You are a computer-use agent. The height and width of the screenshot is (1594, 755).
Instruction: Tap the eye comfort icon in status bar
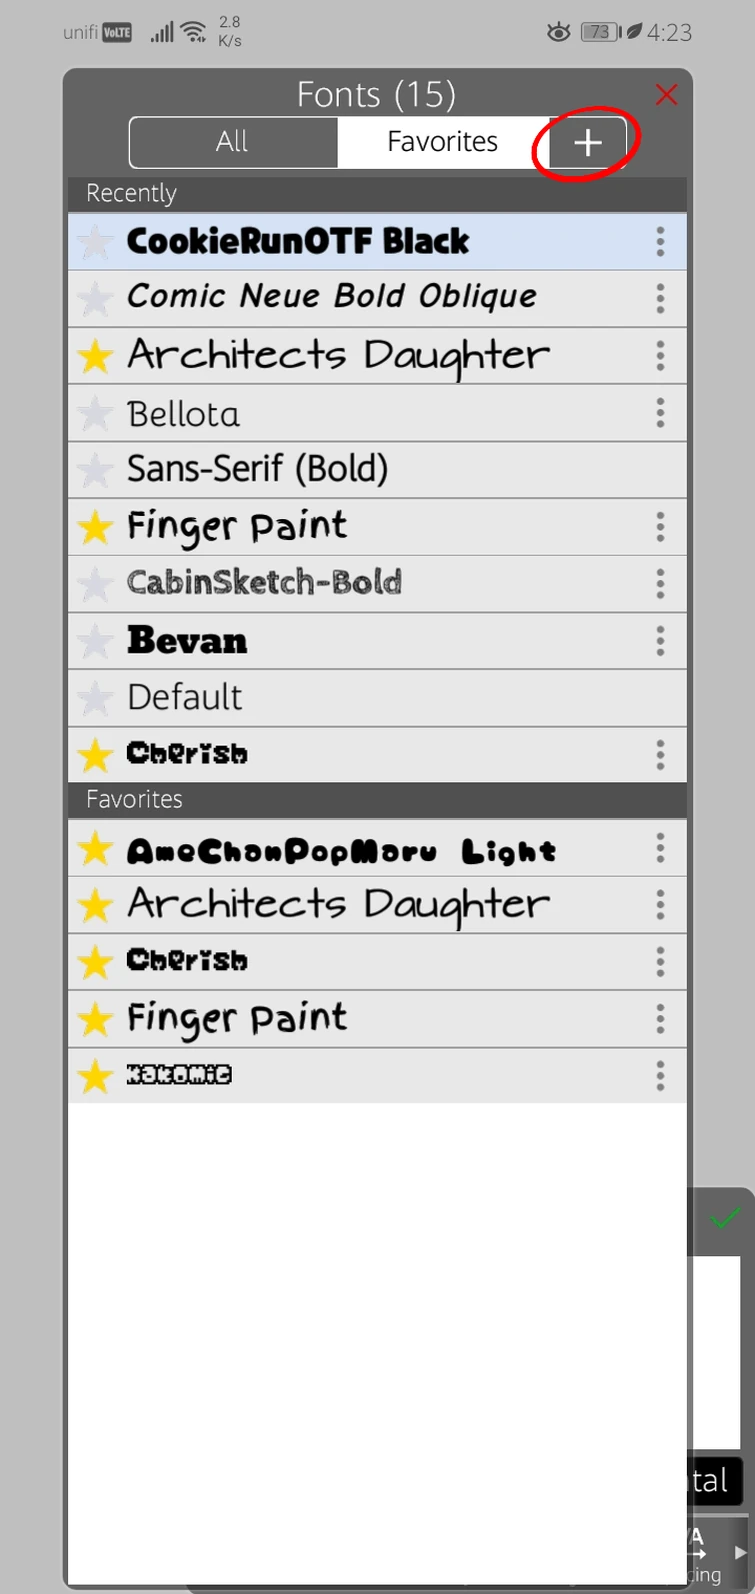click(x=557, y=31)
